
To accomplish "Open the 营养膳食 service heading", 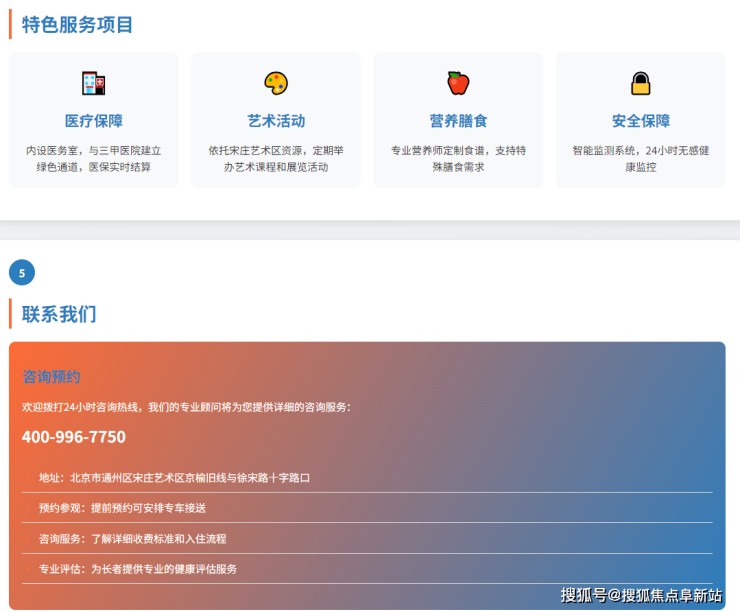I will click(x=458, y=121).
